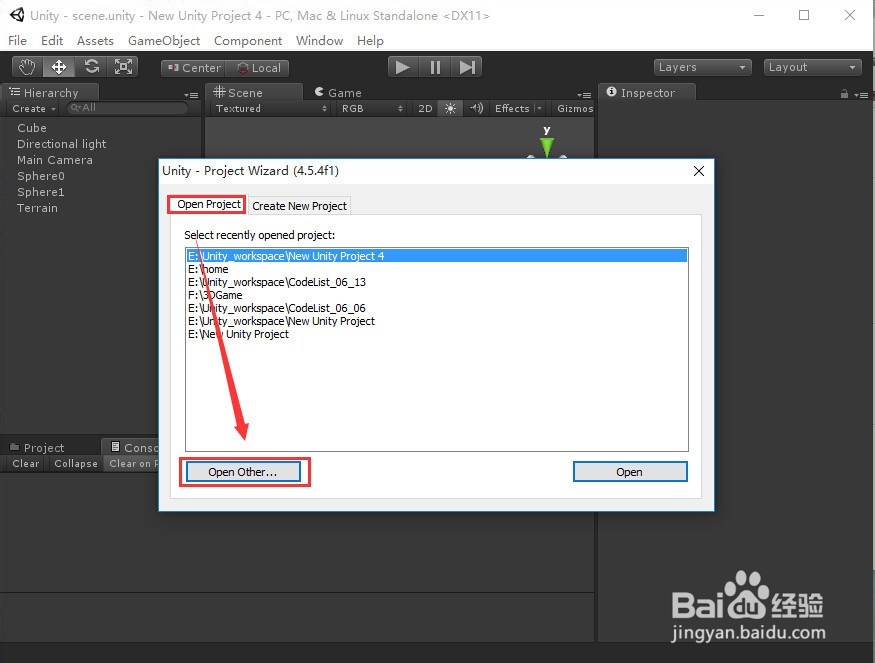Select E:\Unity_workspace\New Unity Project 4 entry

coord(436,256)
